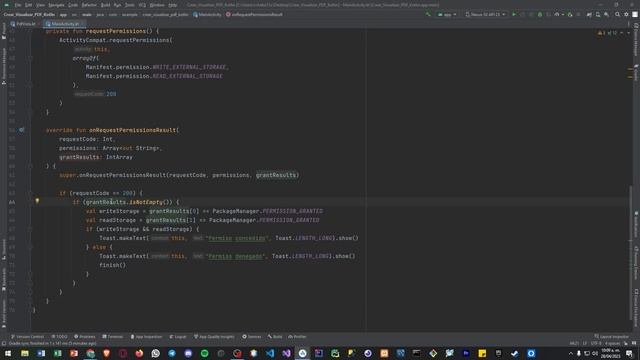Click the Make Project hammer icon
The width and height of the screenshot is (640, 360).
coord(428,14)
